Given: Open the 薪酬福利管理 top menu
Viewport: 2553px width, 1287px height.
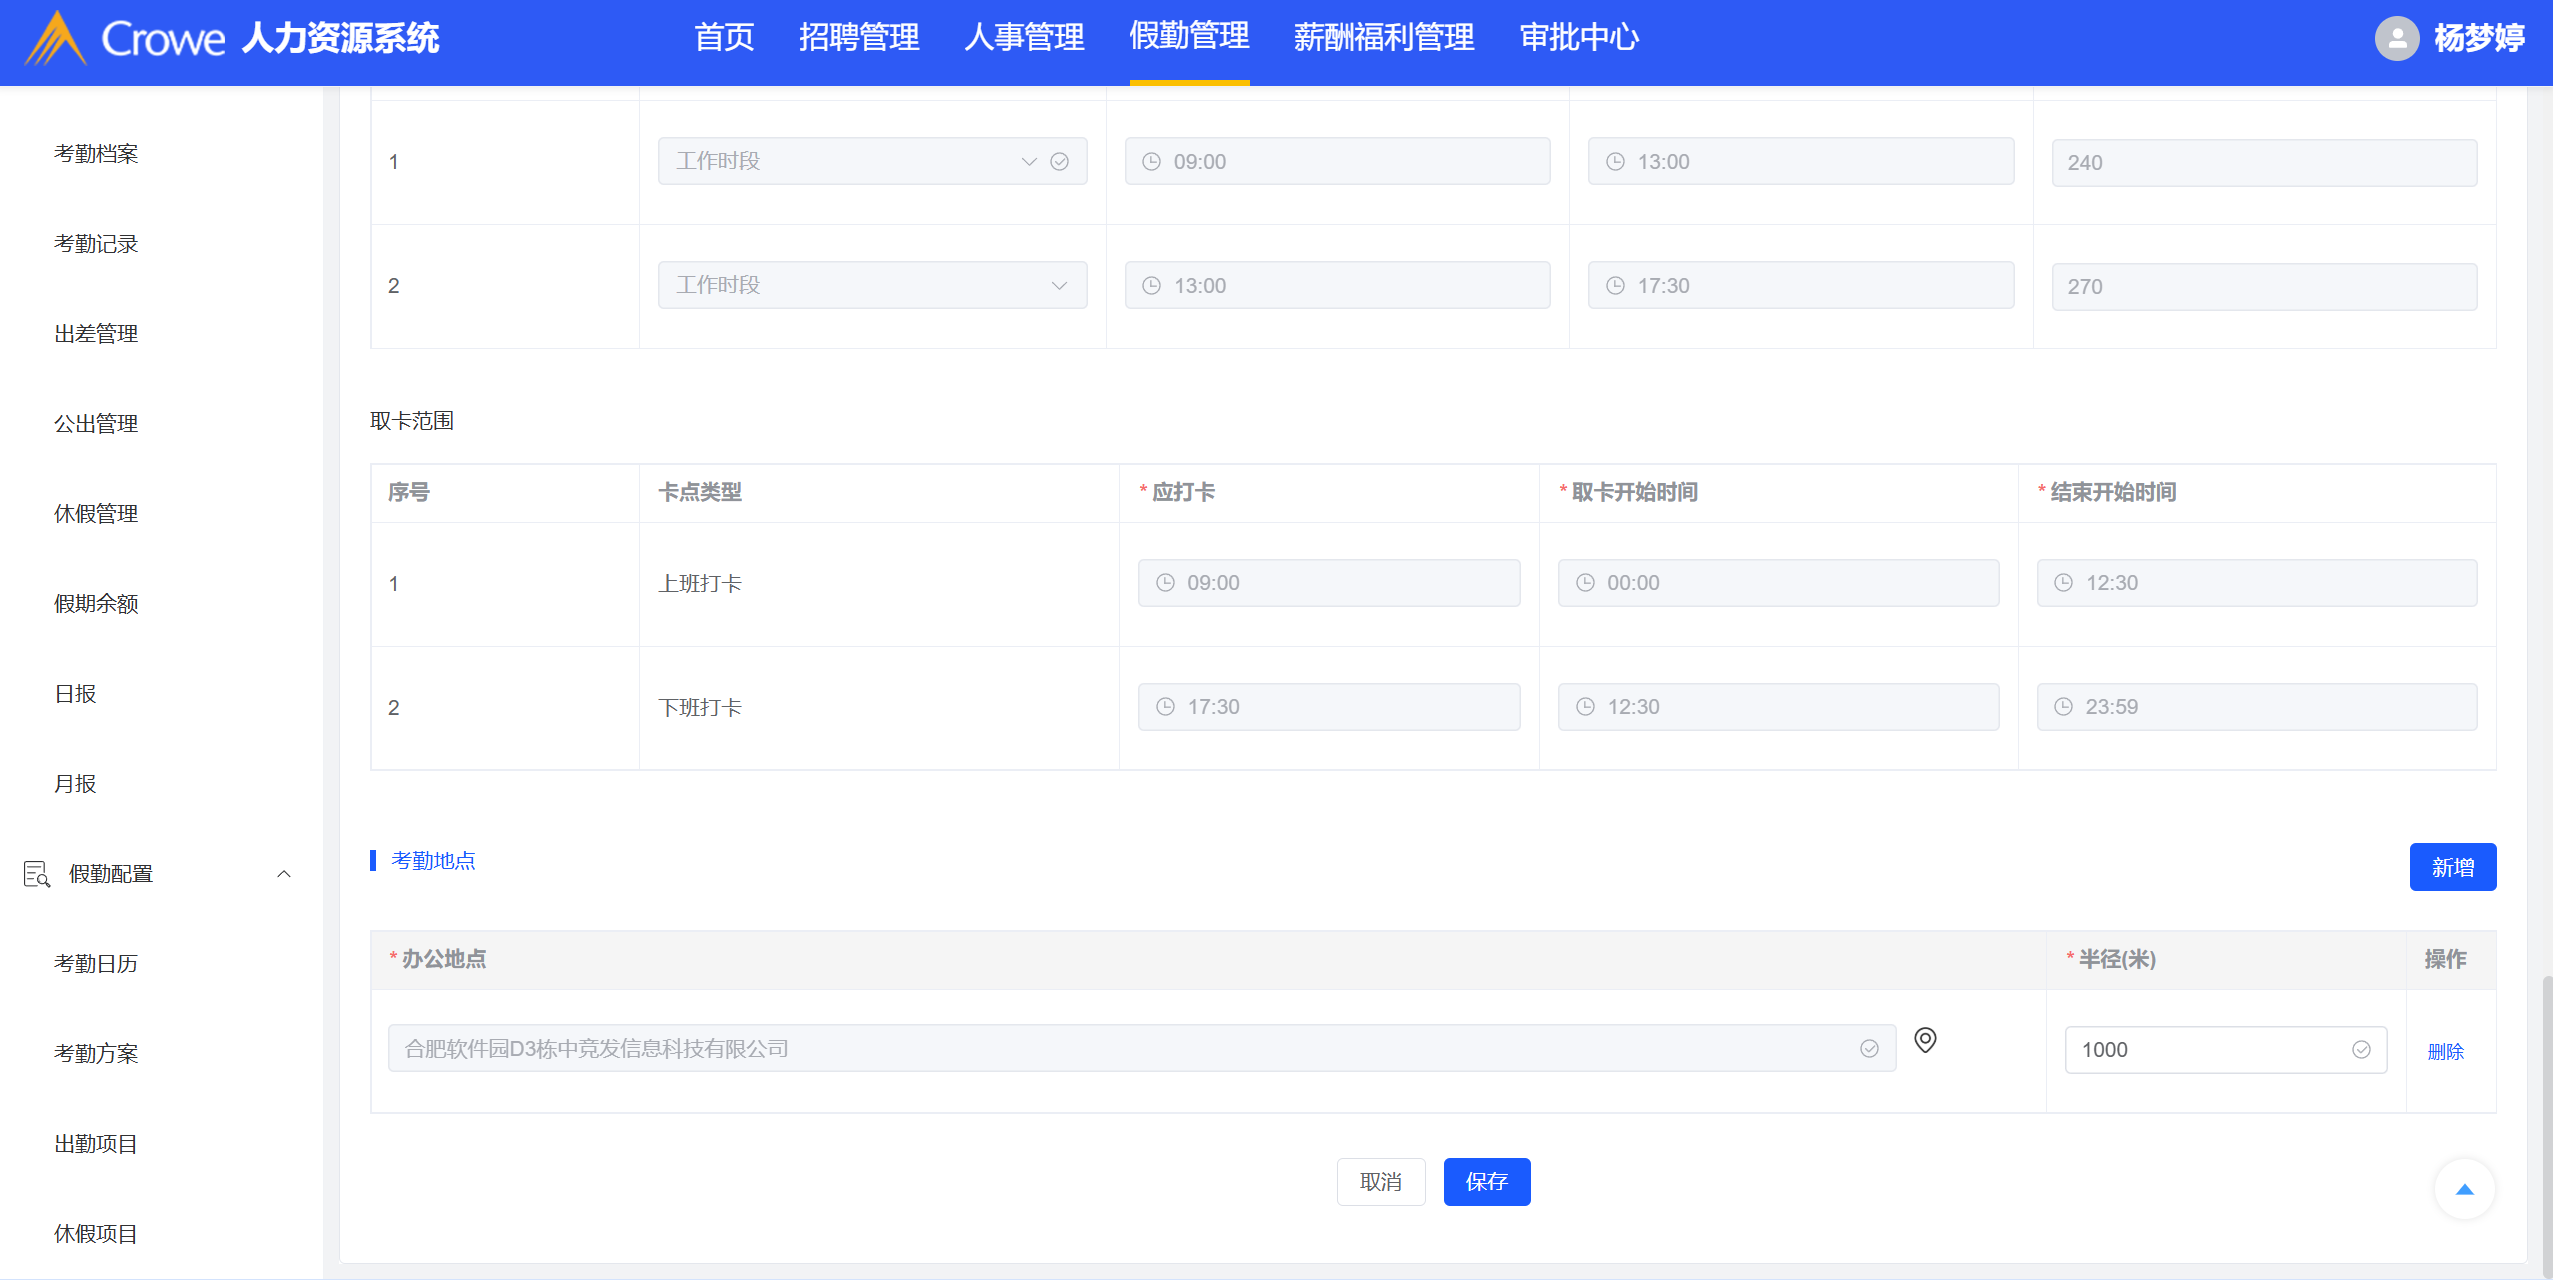Looking at the screenshot, I should (x=1383, y=38).
